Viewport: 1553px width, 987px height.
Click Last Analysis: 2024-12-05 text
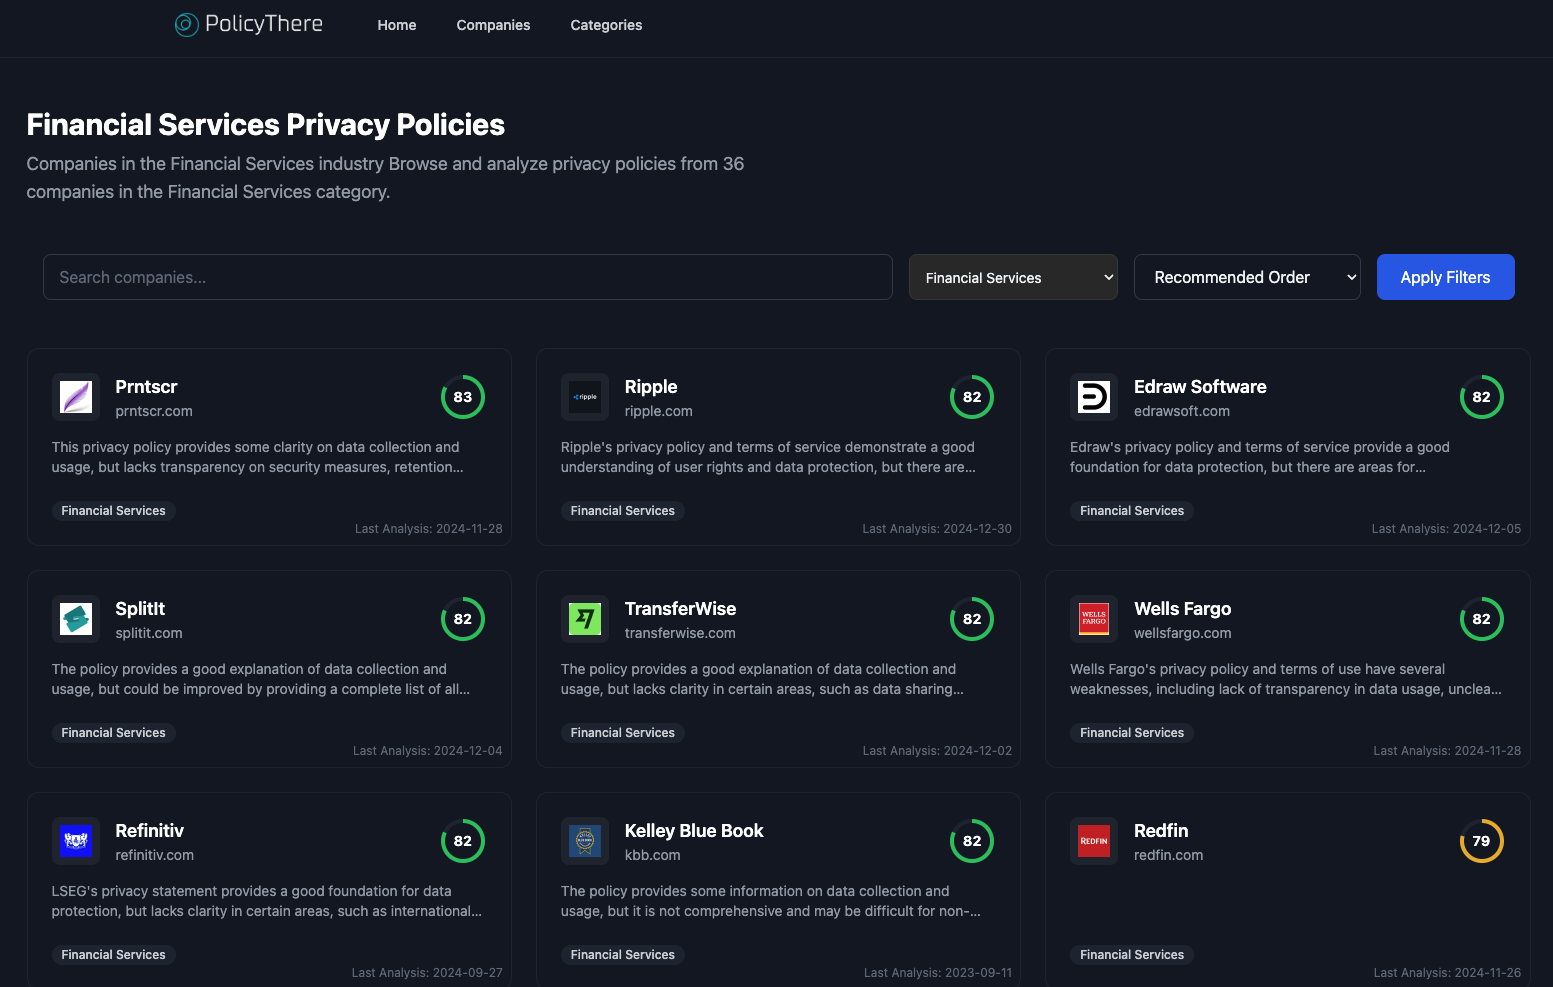(1446, 529)
